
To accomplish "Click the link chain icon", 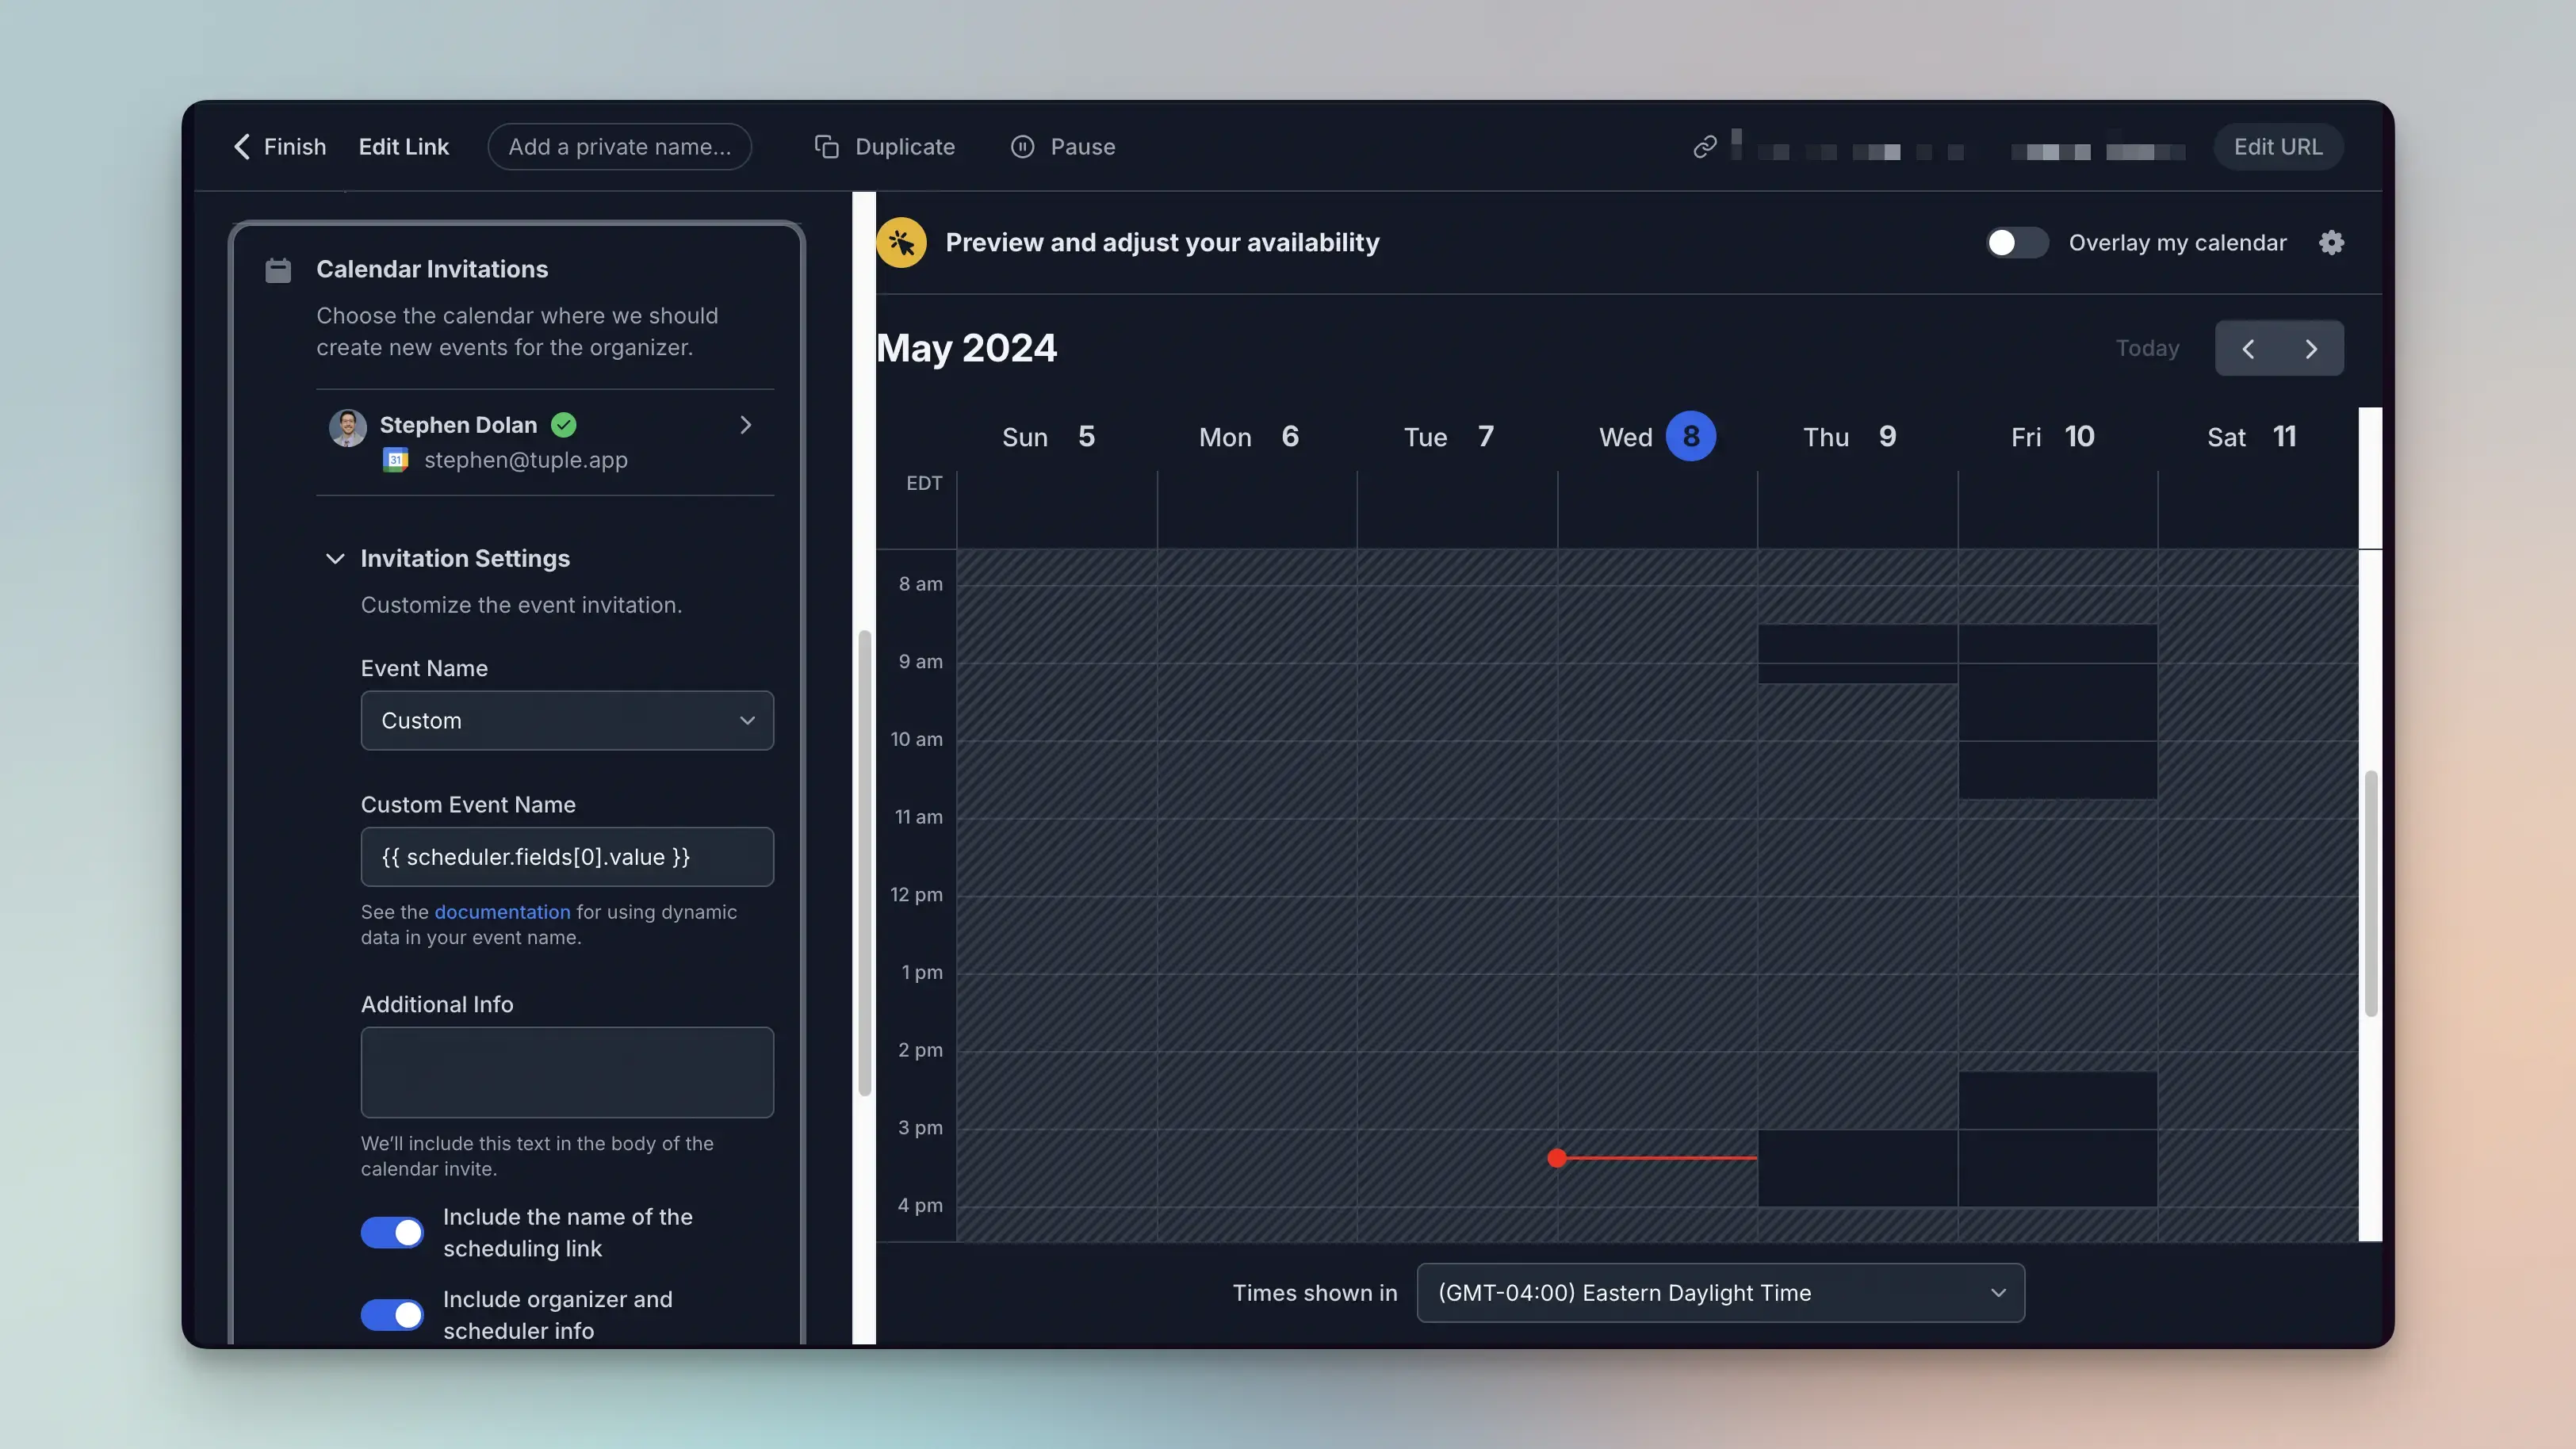I will [x=1705, y=147].
